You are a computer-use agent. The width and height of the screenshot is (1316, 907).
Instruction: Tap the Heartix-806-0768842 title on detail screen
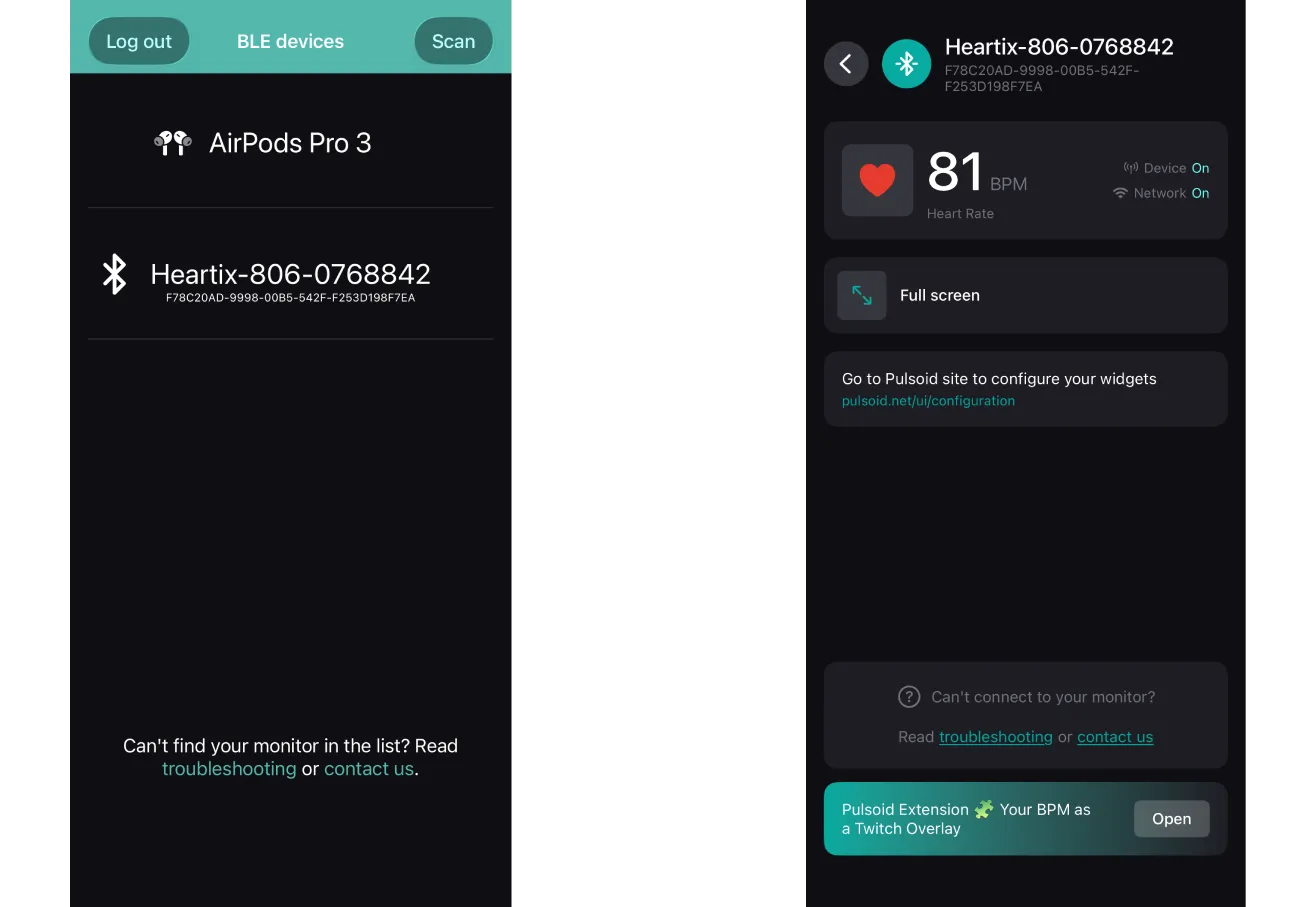pyautogui.click(x=1059, y=47)
